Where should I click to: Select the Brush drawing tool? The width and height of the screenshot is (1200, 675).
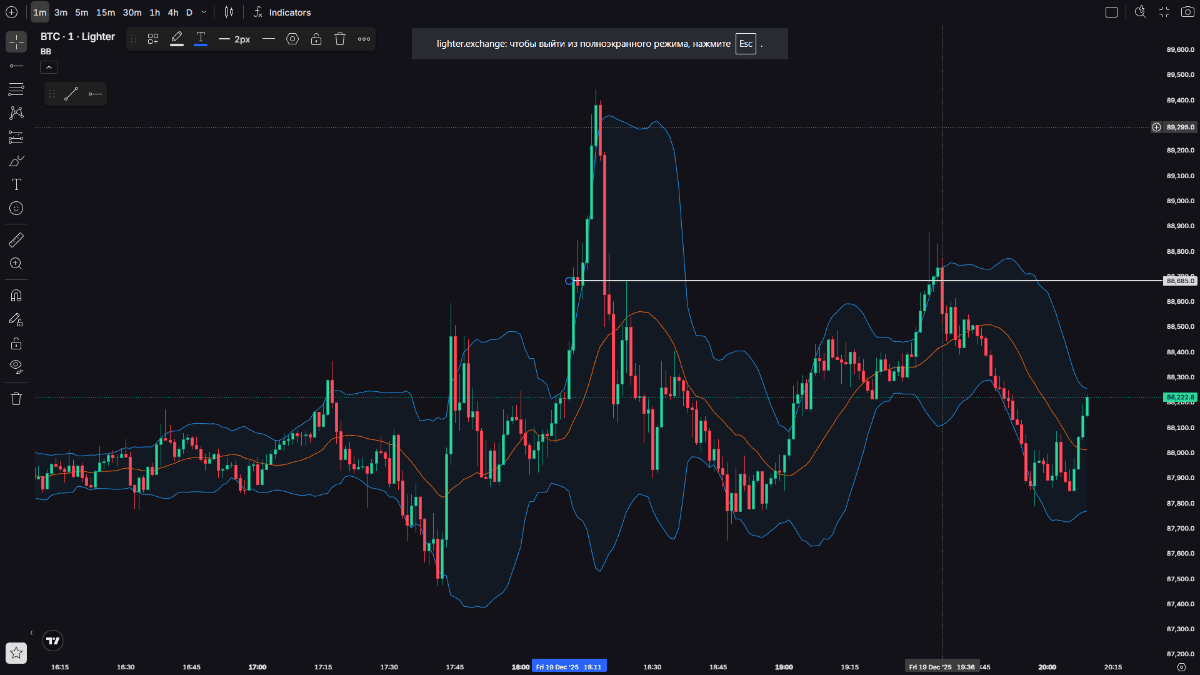(x=16, y=161)
